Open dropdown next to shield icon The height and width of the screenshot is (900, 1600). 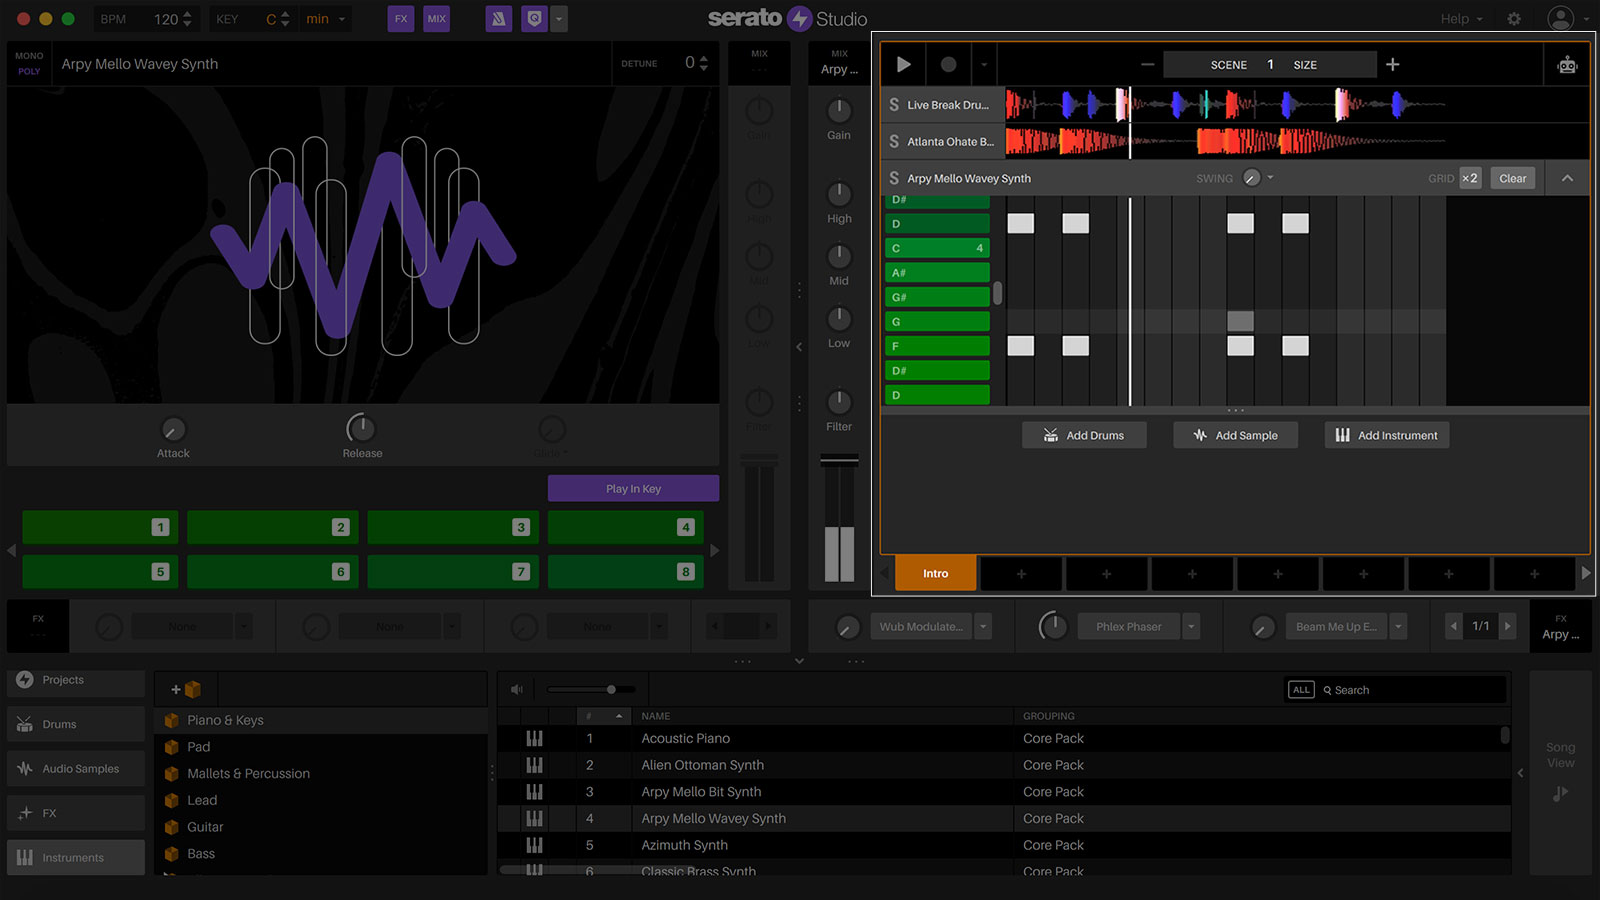click(559, 19)
